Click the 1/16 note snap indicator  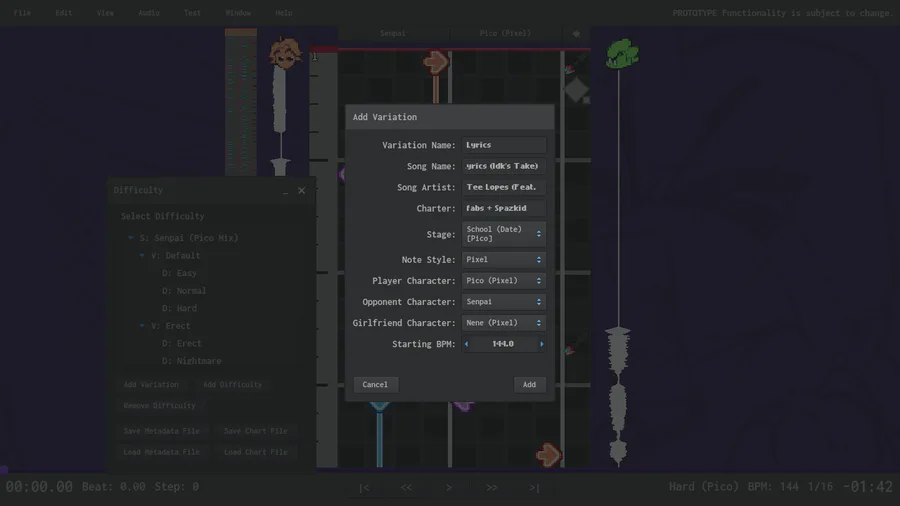click(820, 487)
